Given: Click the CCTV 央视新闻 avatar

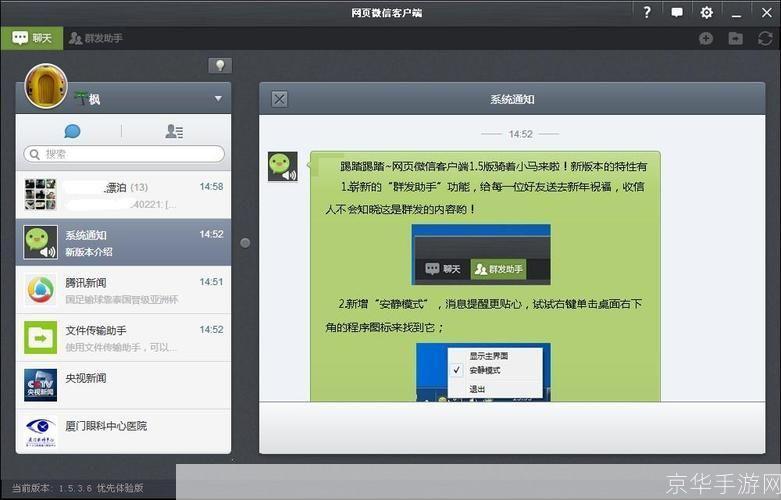Looking at the screenshot, I should coord(40,385).
